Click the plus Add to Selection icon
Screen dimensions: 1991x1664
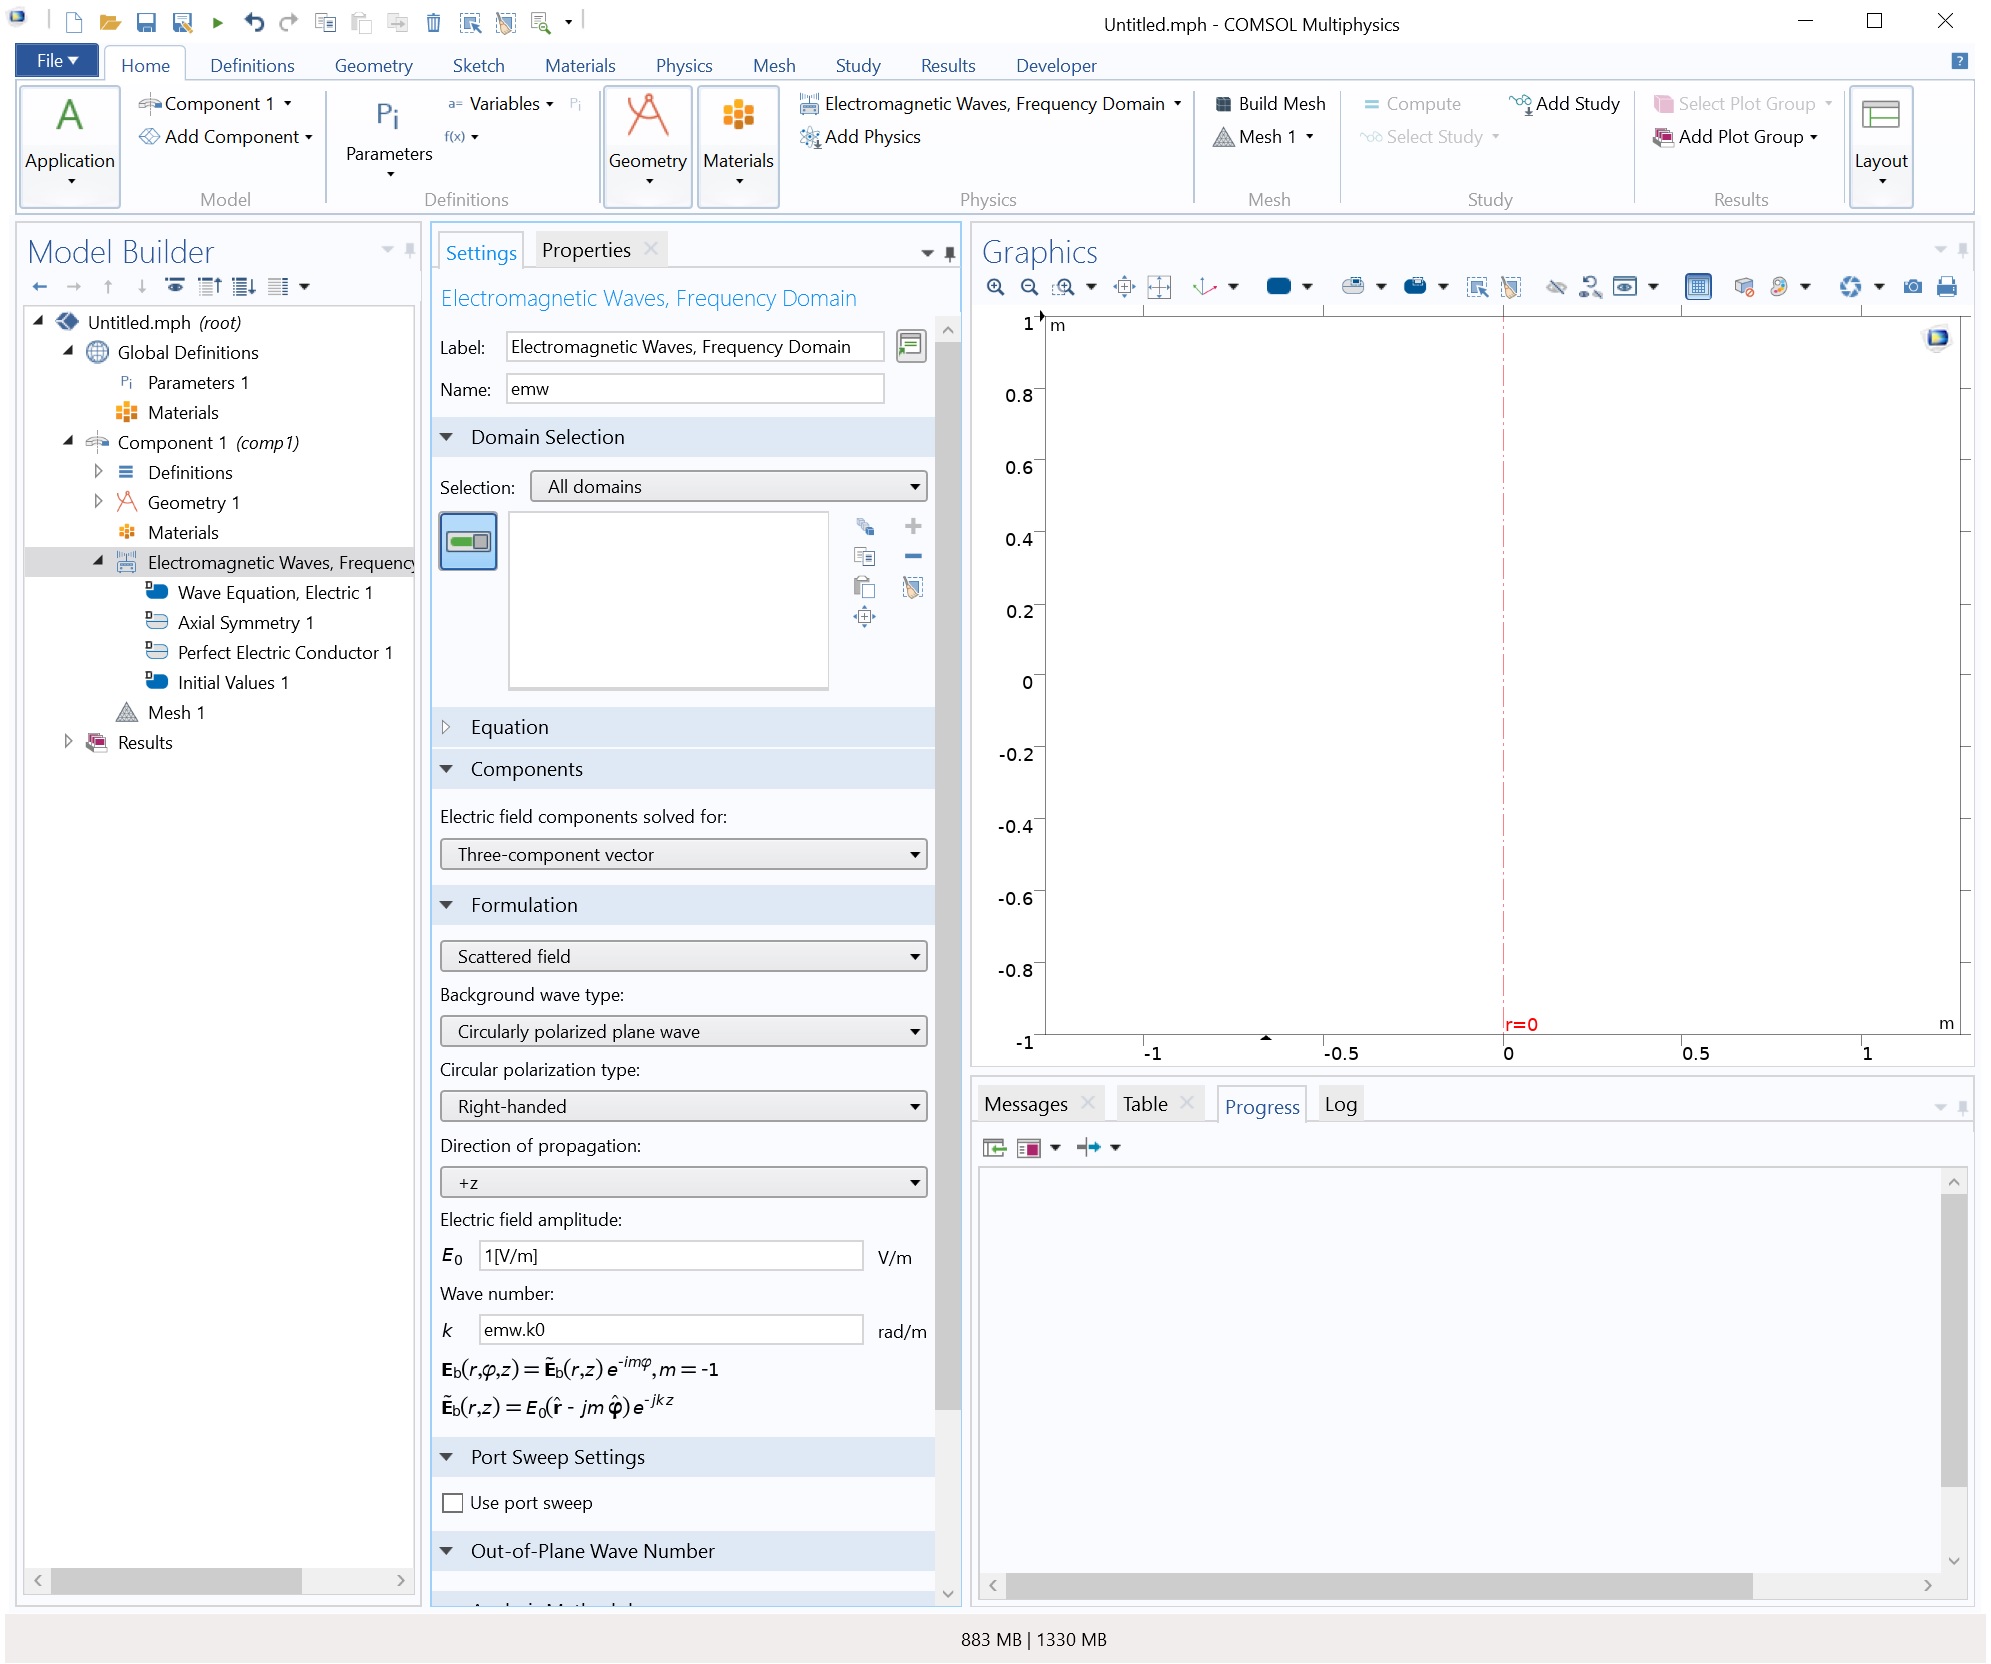[x=912, y=526]
